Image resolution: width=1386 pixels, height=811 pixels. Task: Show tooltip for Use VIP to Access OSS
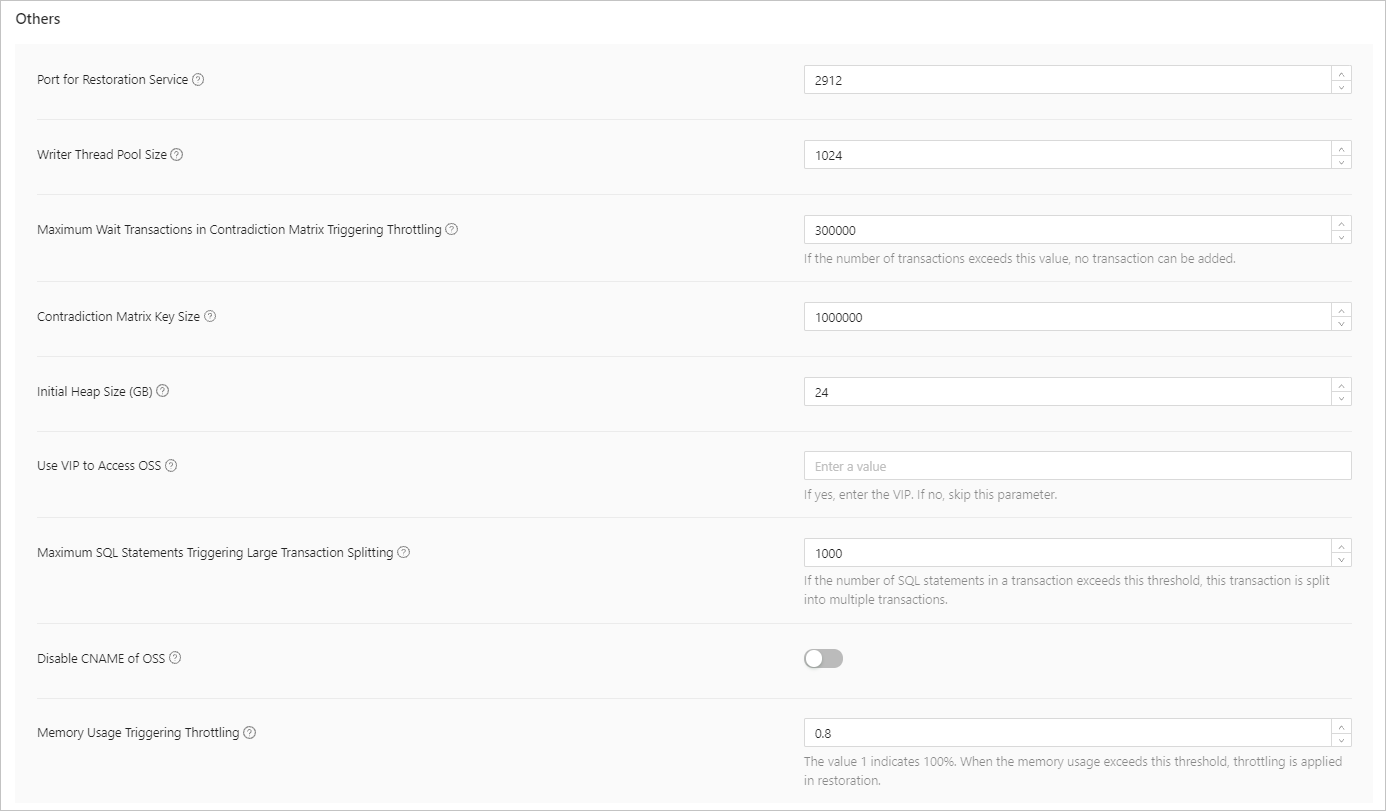pos(171,466)
